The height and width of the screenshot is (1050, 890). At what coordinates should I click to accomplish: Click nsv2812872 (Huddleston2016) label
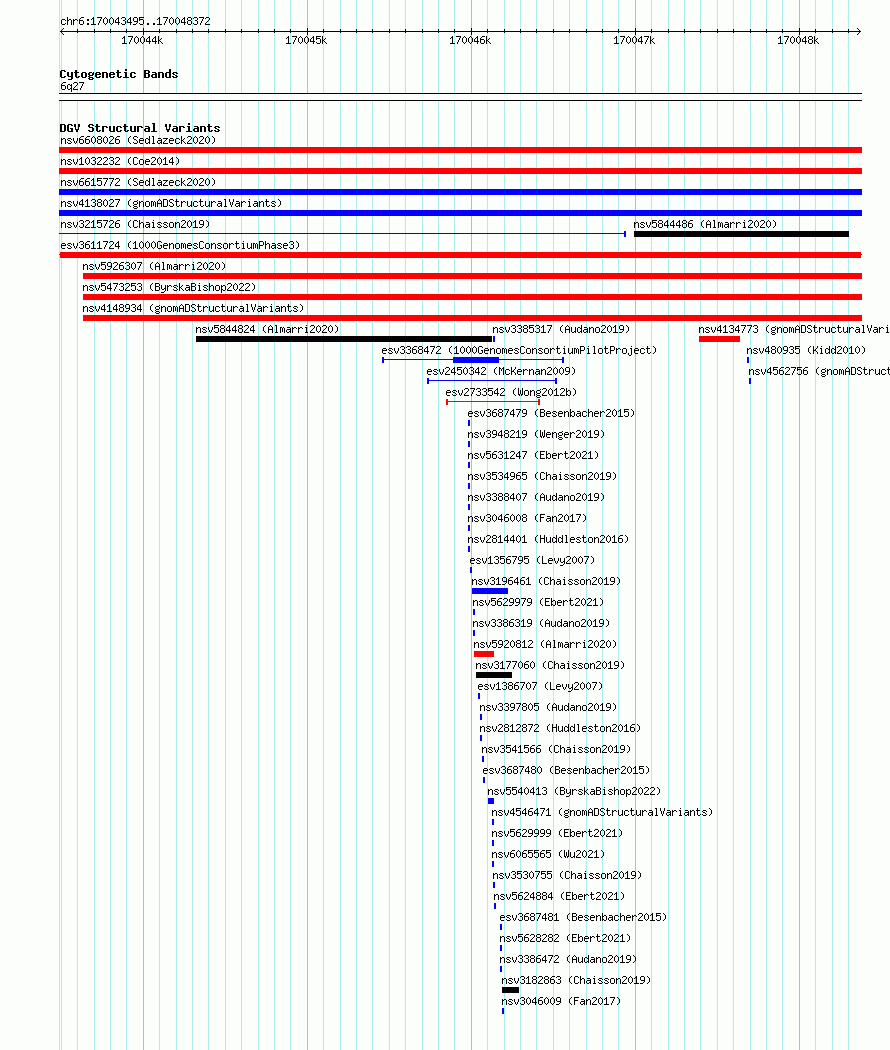point(560,728)
